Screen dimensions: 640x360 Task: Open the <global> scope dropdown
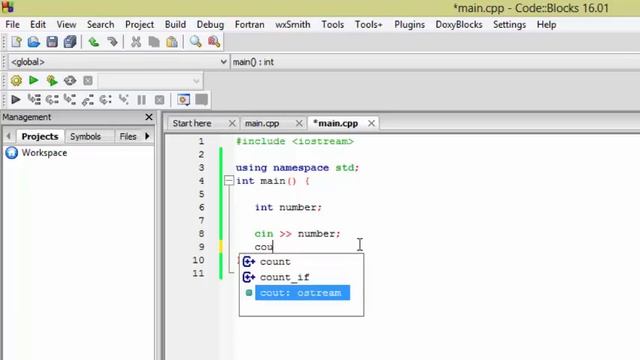coord(118,62)
